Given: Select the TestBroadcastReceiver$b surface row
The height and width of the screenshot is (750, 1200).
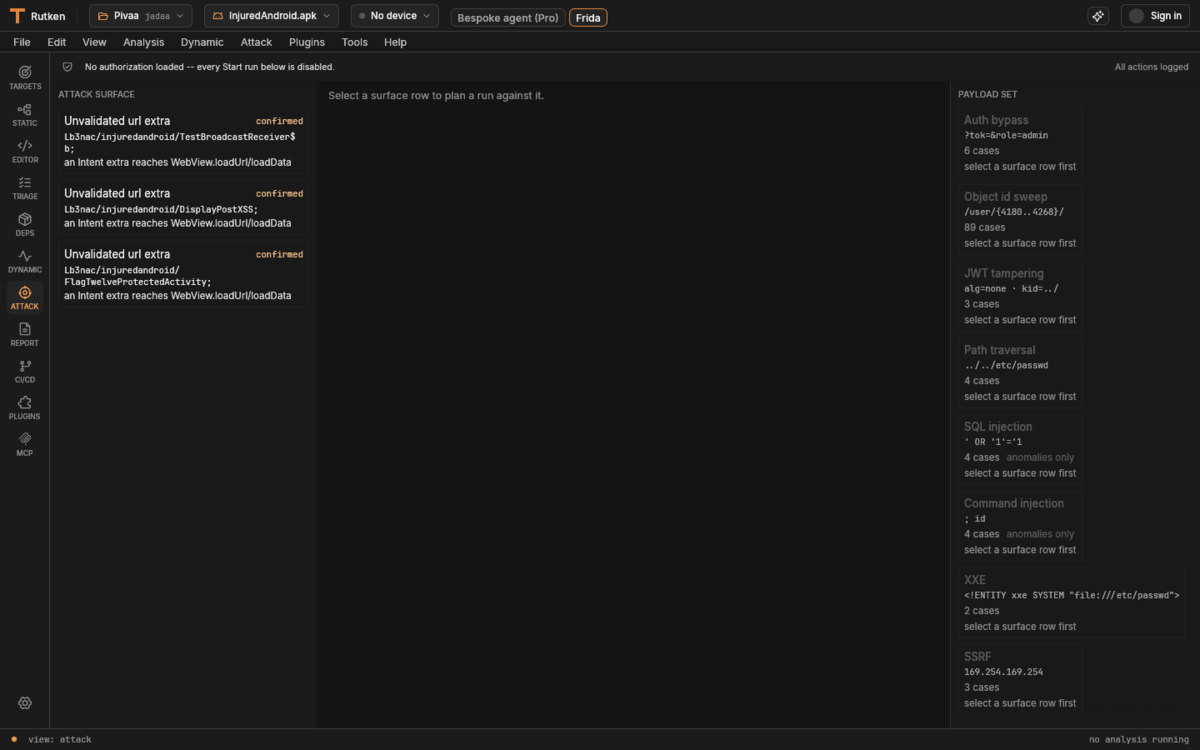Looking at the screenshot, I should (183, 141).
